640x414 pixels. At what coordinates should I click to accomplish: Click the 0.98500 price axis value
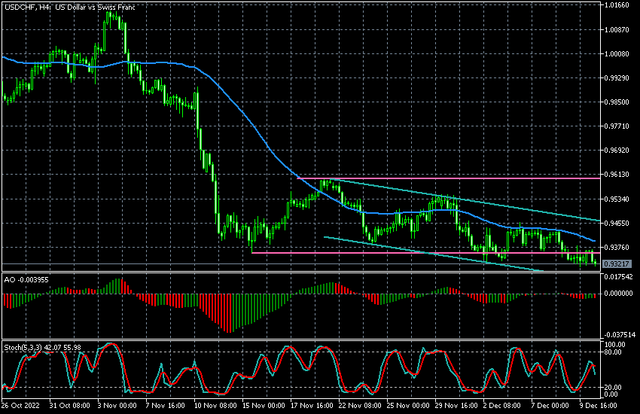pos(616,102)
